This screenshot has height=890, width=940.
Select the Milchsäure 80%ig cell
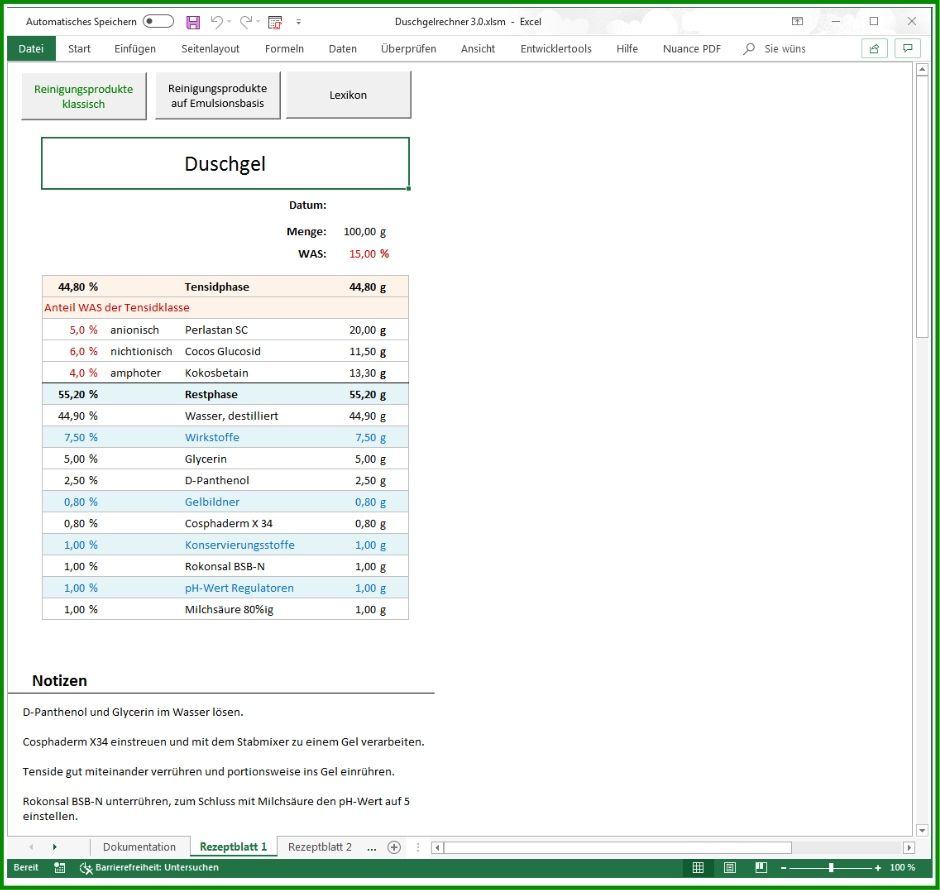229,610
